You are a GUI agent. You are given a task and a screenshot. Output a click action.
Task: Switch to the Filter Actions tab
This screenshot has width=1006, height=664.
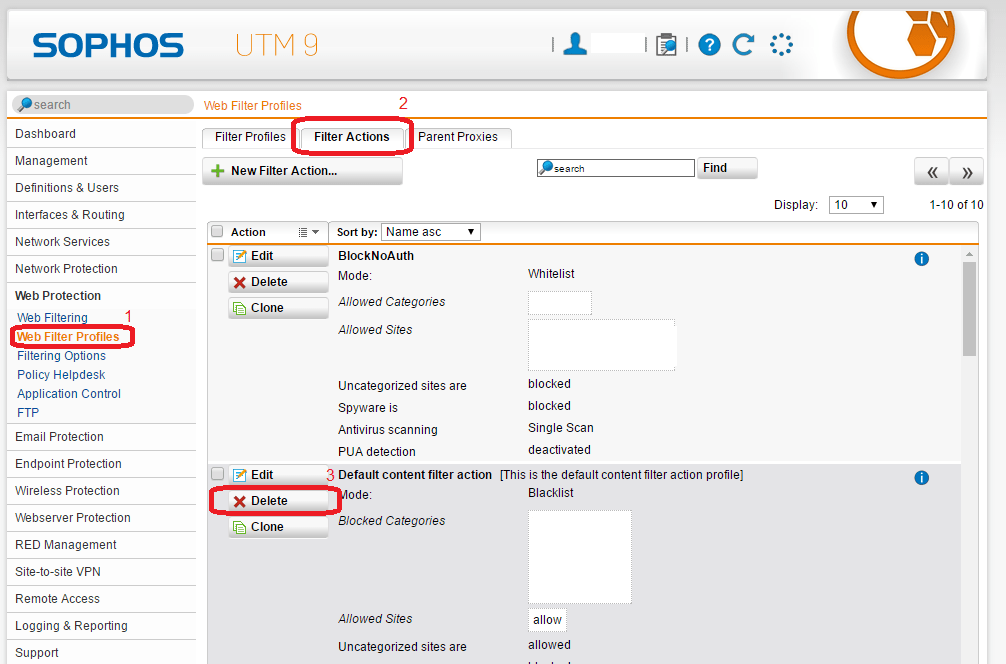pyautogui.click(x=352, y=137)
